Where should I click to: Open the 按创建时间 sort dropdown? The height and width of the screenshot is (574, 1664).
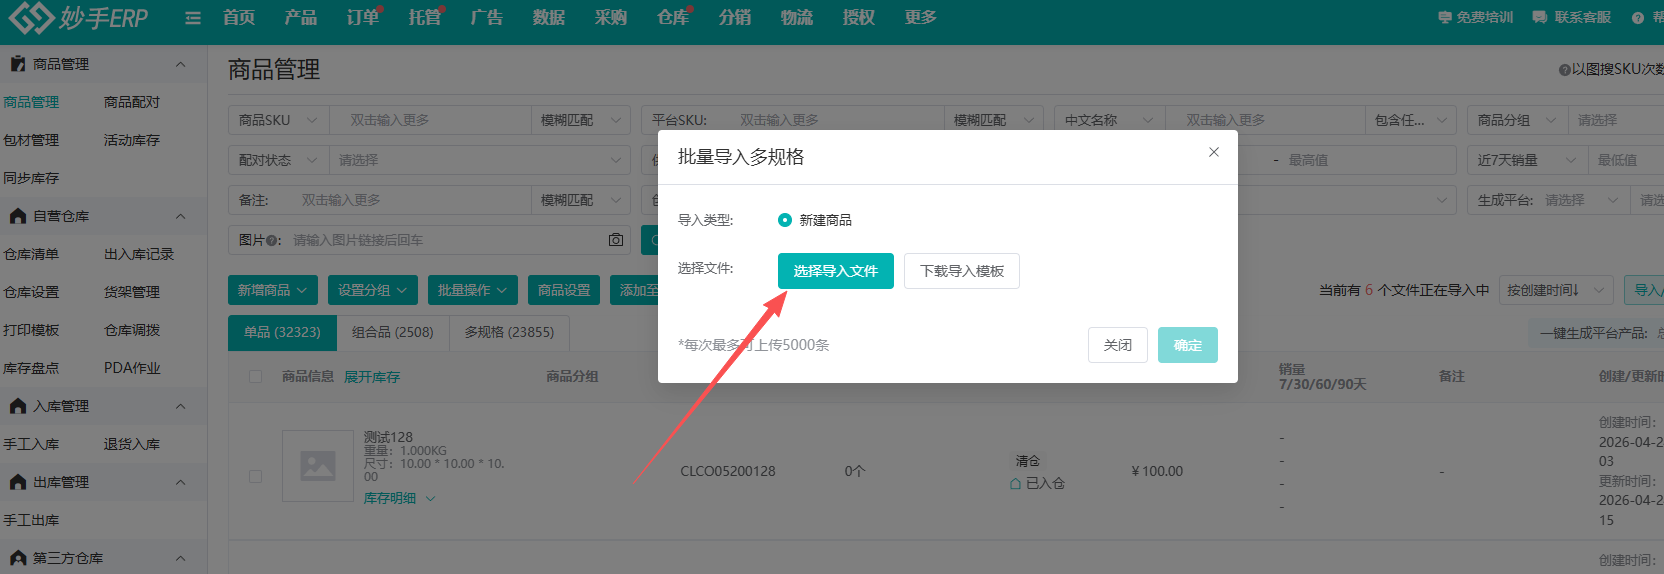(x=1555, y=290)
